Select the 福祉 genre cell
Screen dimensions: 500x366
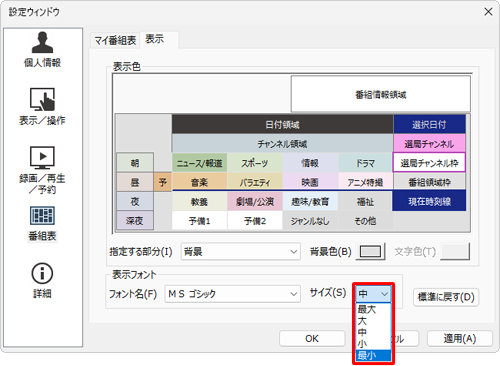tap(365, 201)
